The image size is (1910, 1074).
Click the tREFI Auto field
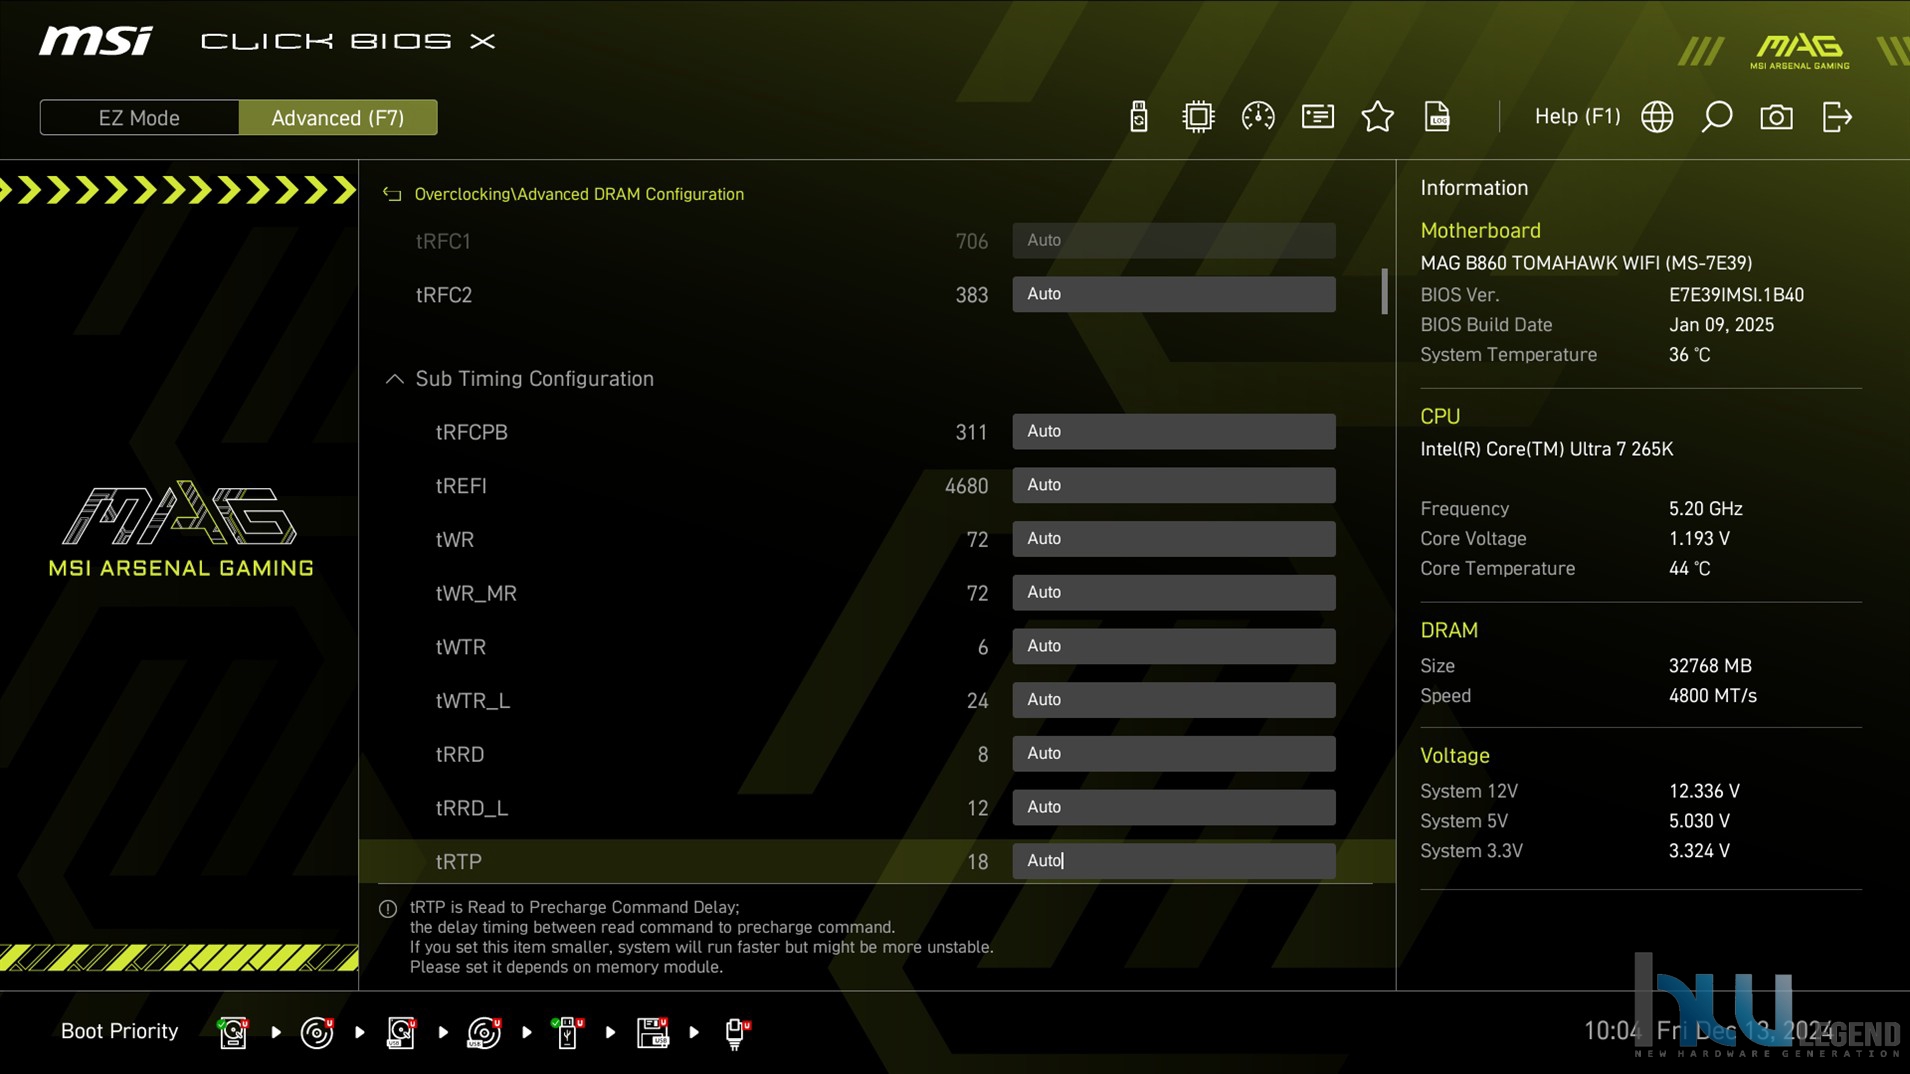pyautogui.click(x=1173, y=485)
